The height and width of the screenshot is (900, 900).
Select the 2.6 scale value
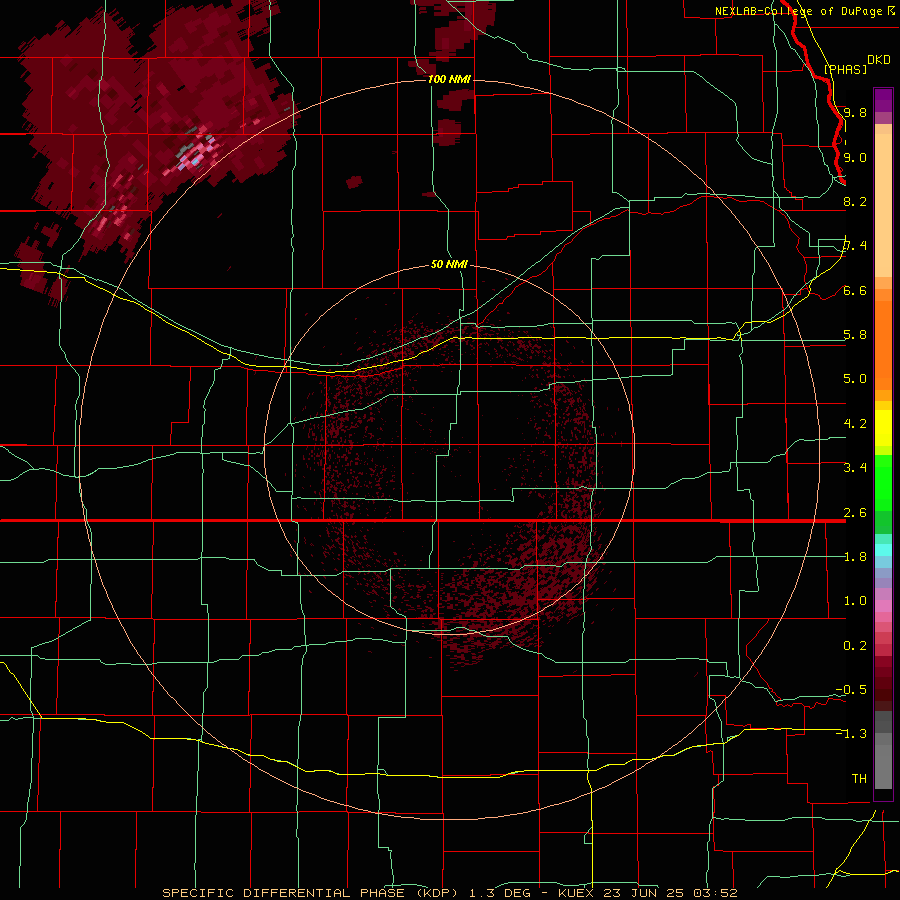click(855, 512)
